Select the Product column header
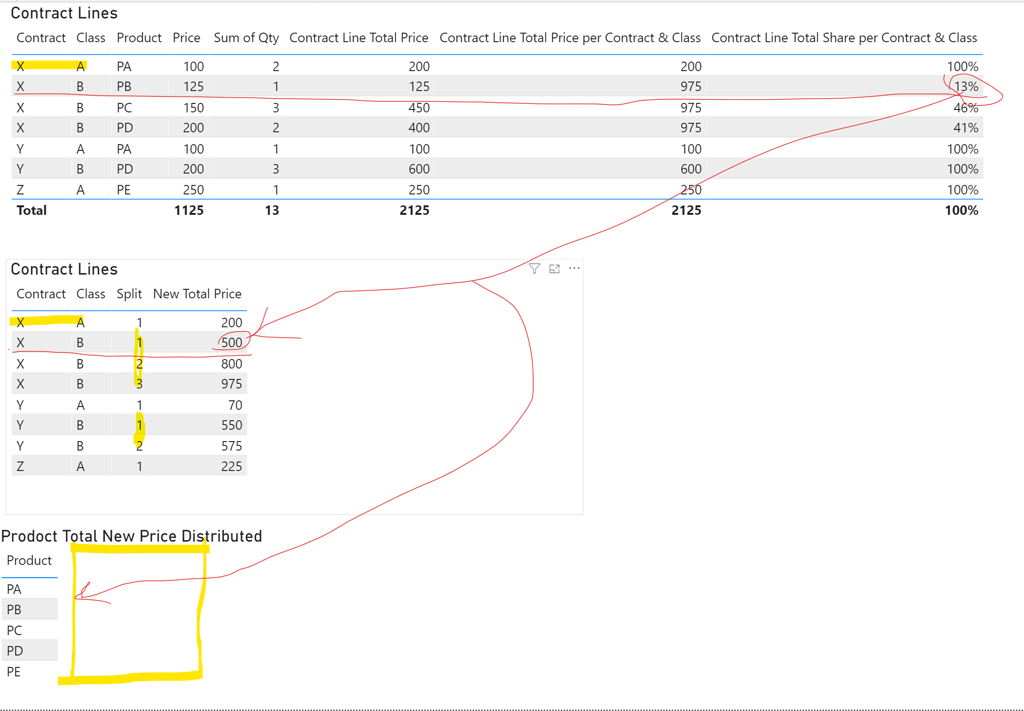 tap(138, 37)
